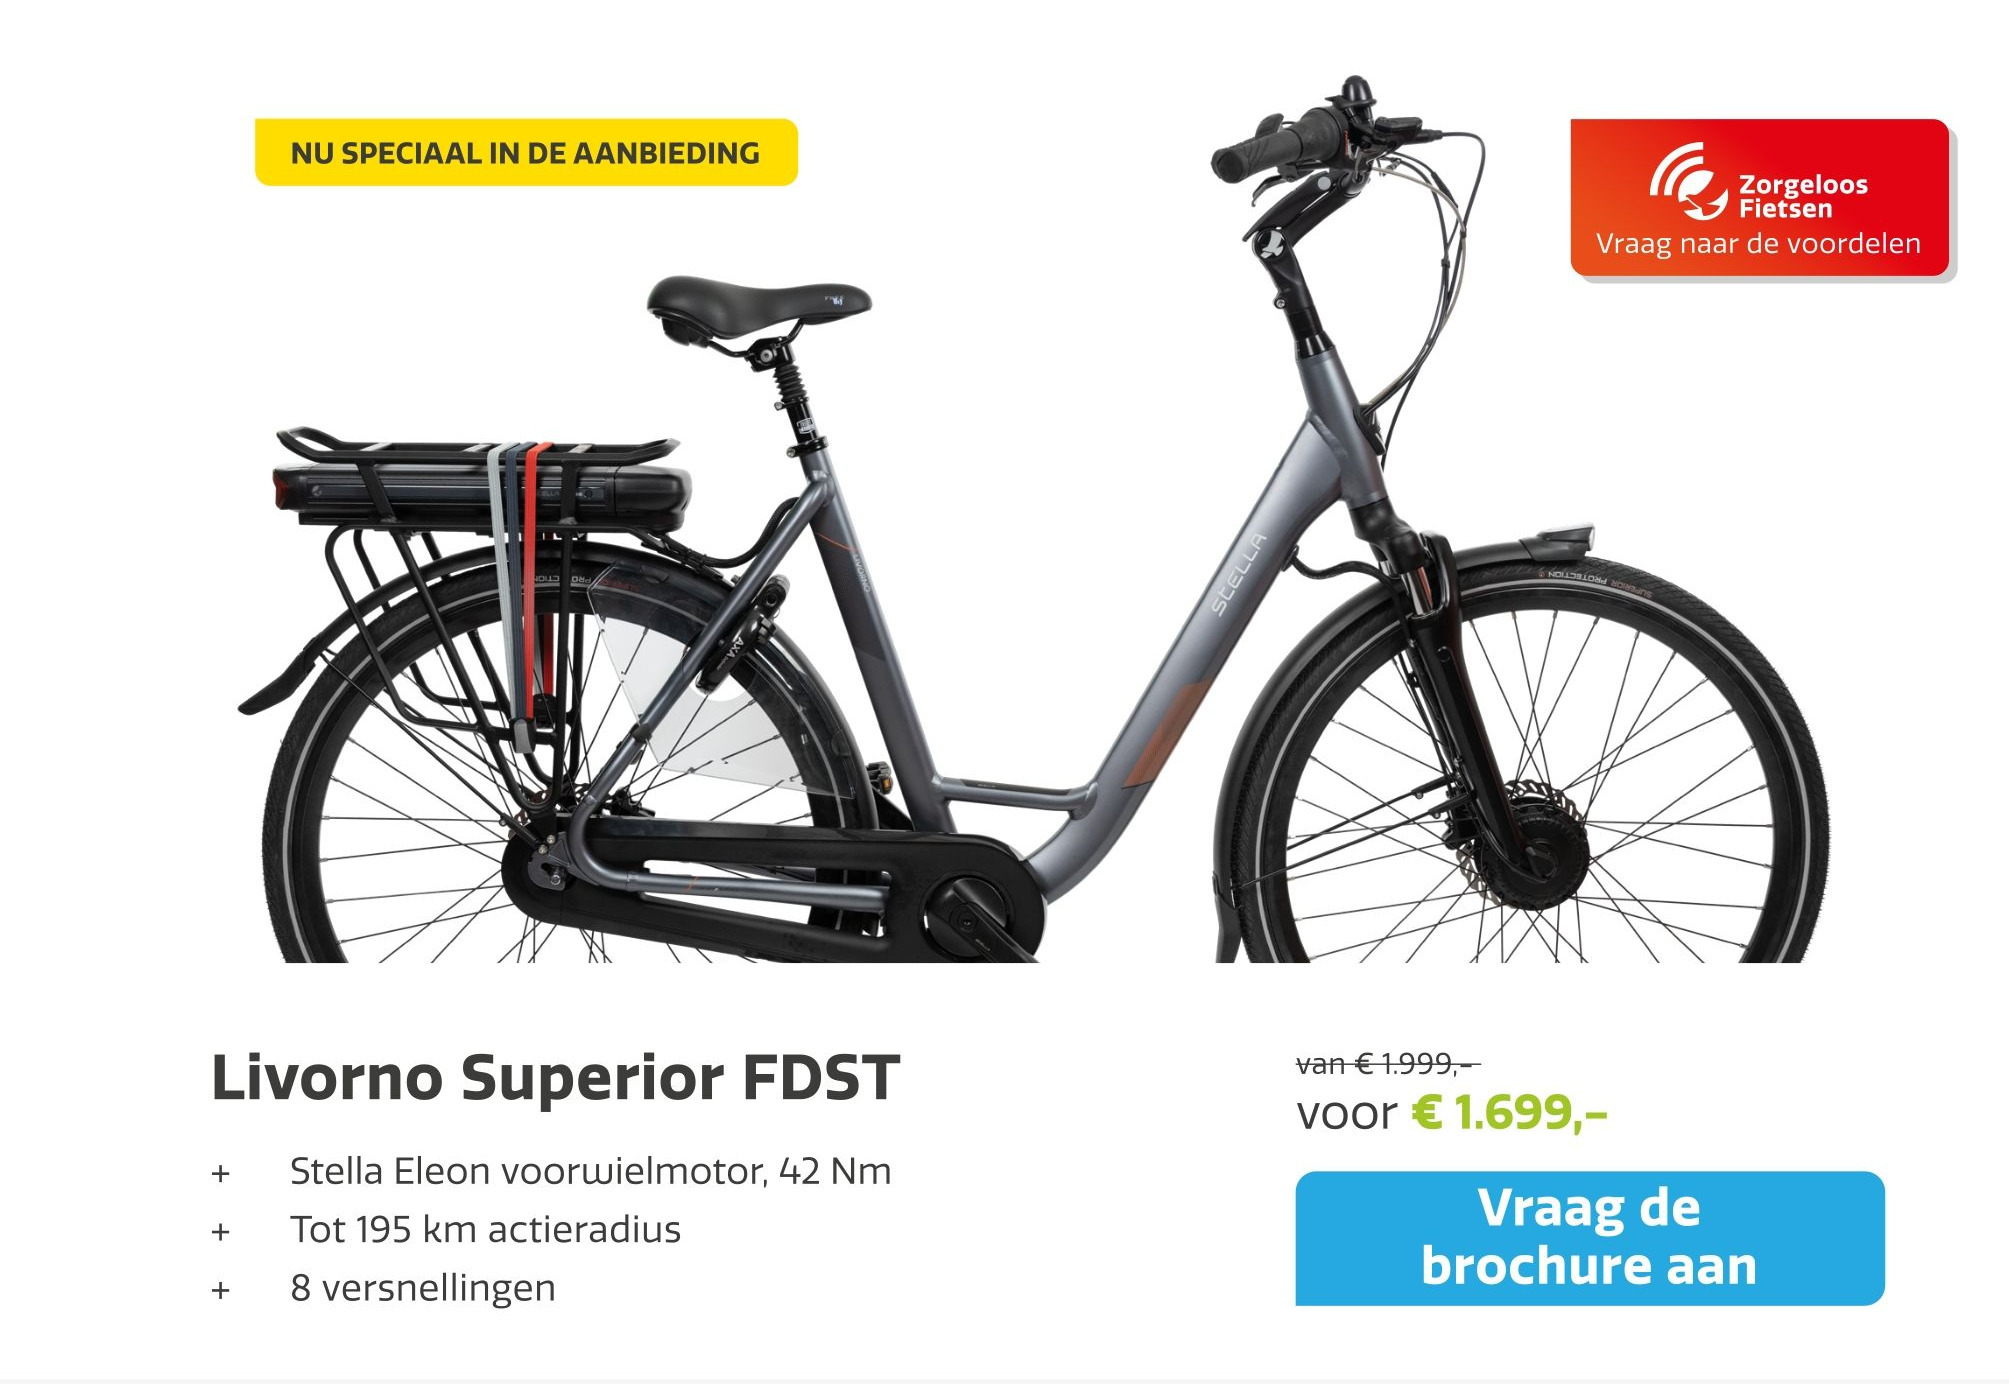Open the Livorno Superior FDST product title
Image resolution: width=2009 pixels, height=1384 pixels.
(555, 1077)
